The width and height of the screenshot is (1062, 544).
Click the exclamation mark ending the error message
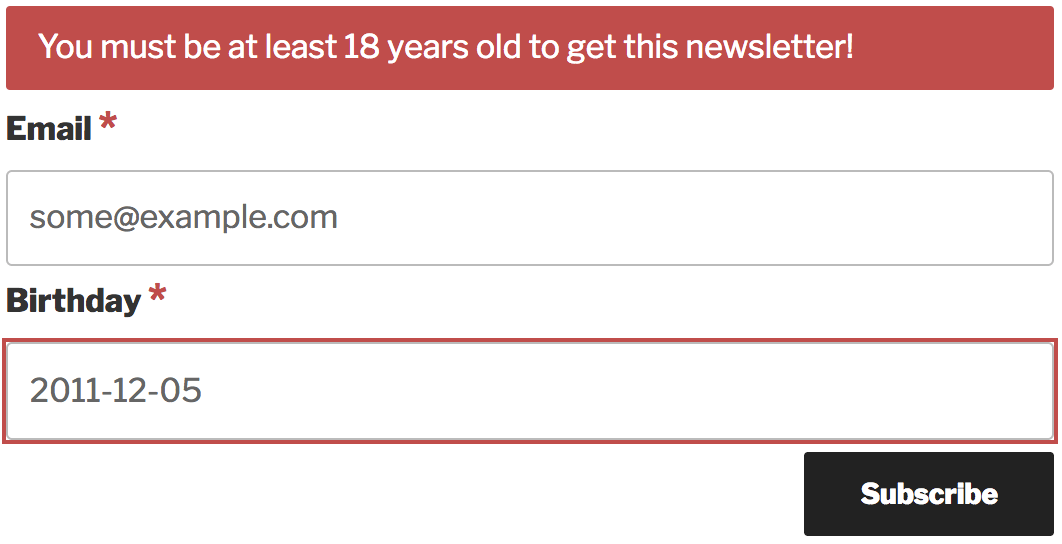(849, 47)
